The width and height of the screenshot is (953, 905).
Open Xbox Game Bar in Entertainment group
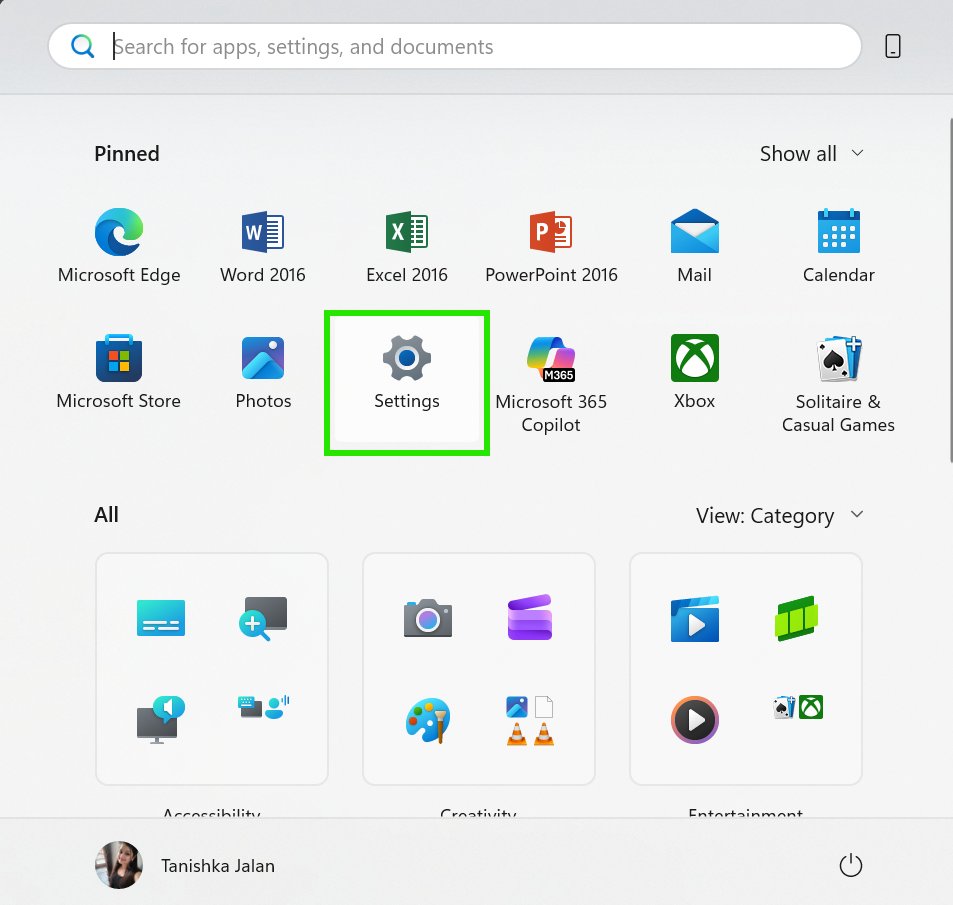point(796,618)
